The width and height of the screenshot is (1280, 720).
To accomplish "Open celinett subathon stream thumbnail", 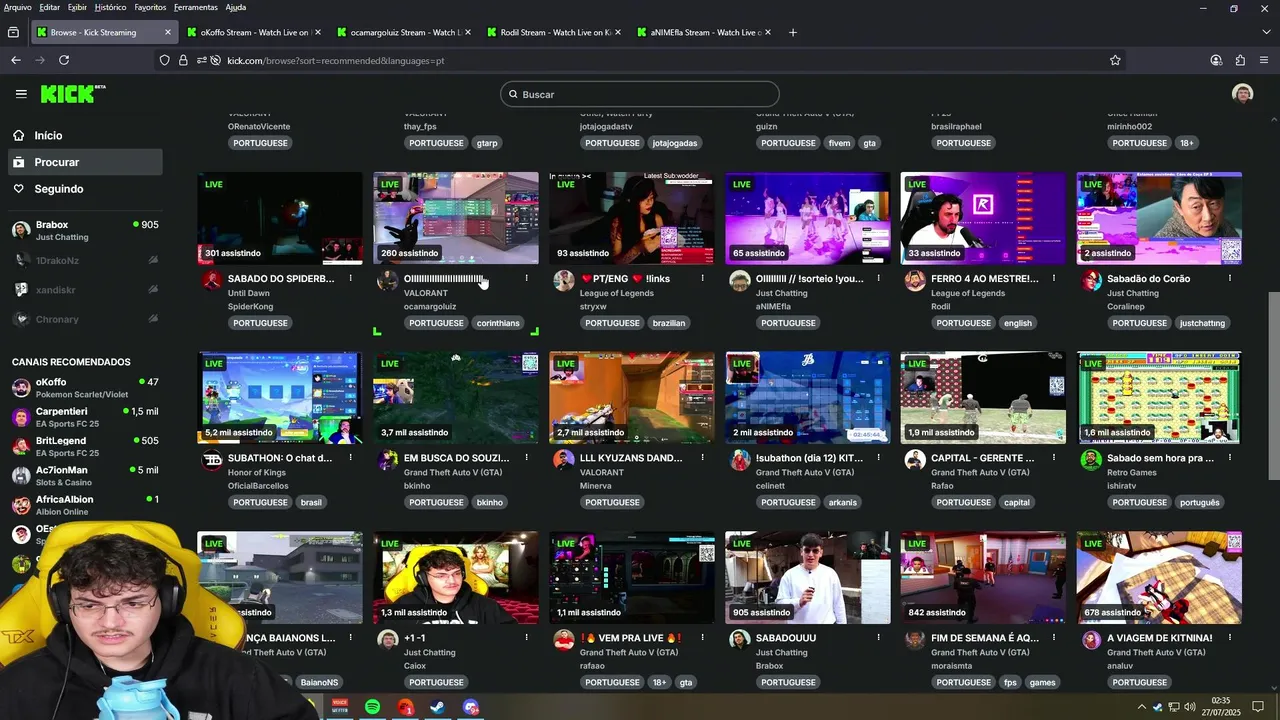I will pyautogui.click(x=808, y=397).
